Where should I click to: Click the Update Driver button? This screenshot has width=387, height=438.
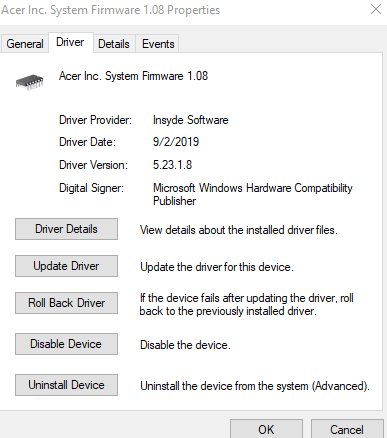click(66, 266)
